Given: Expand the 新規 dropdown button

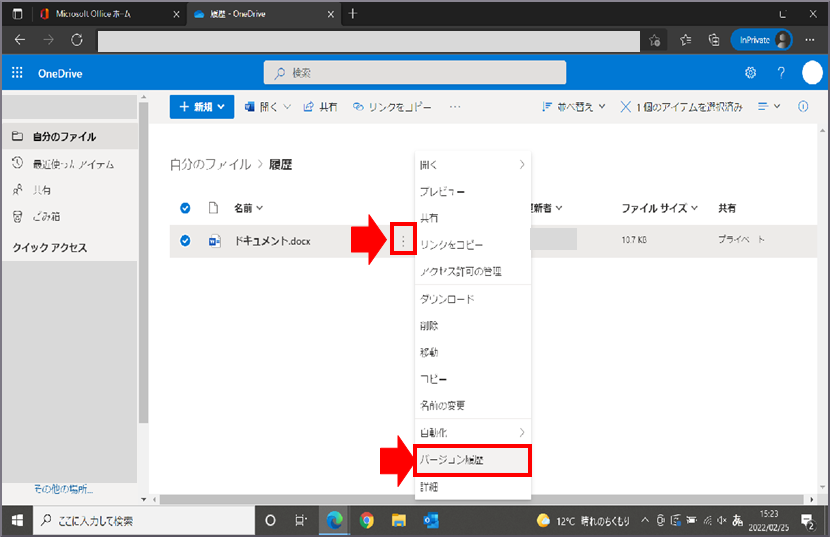Looking at the screenshot, I should (x=202, y=107).
